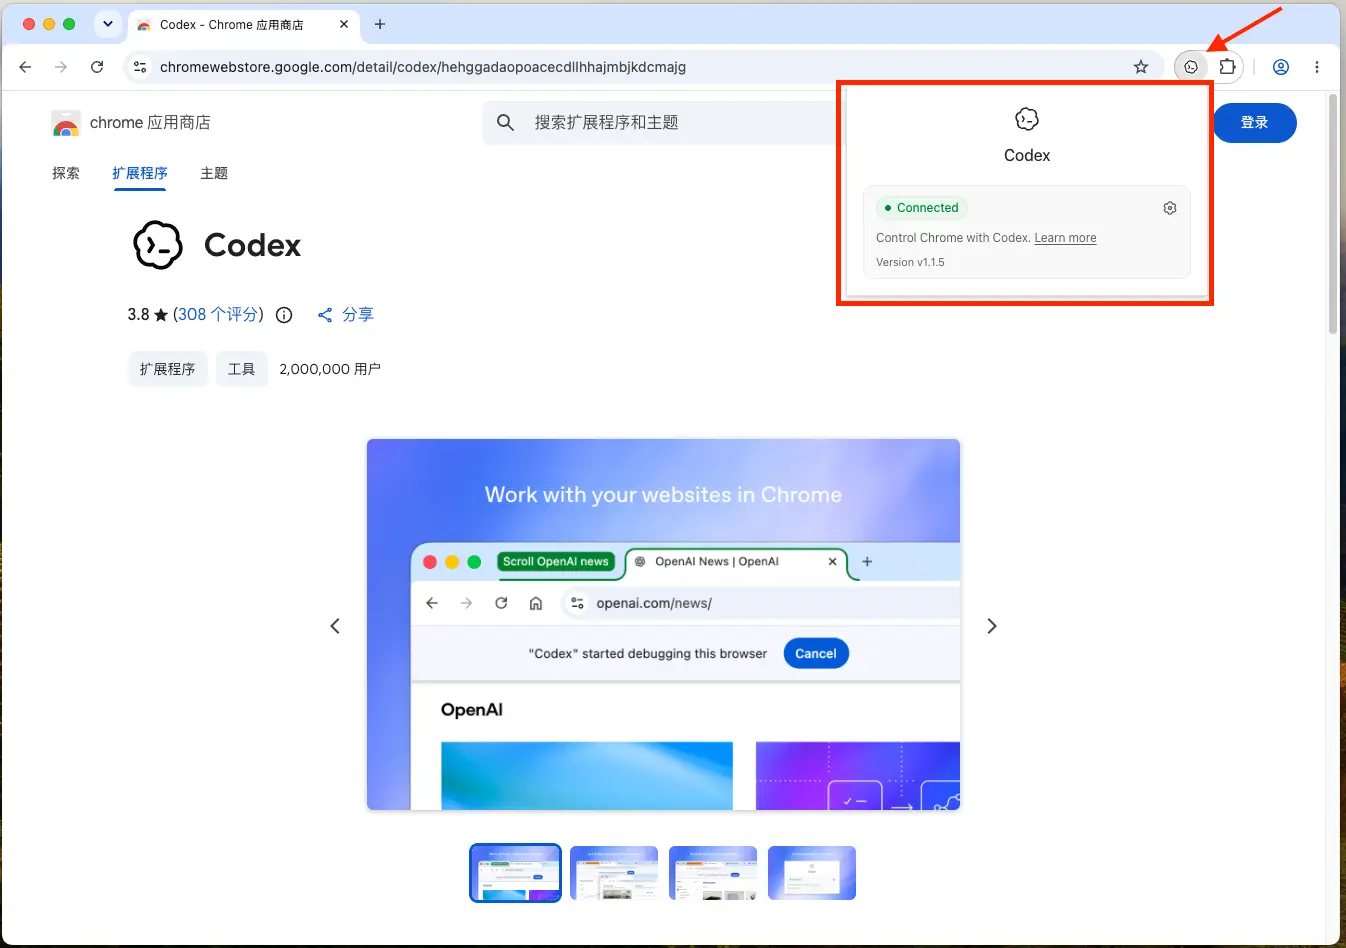Image resolution: width=1346 pixels, height=948 pixels.
Task: Click the Chrome profile avatar icon
Action: (x=1281, y=67)
